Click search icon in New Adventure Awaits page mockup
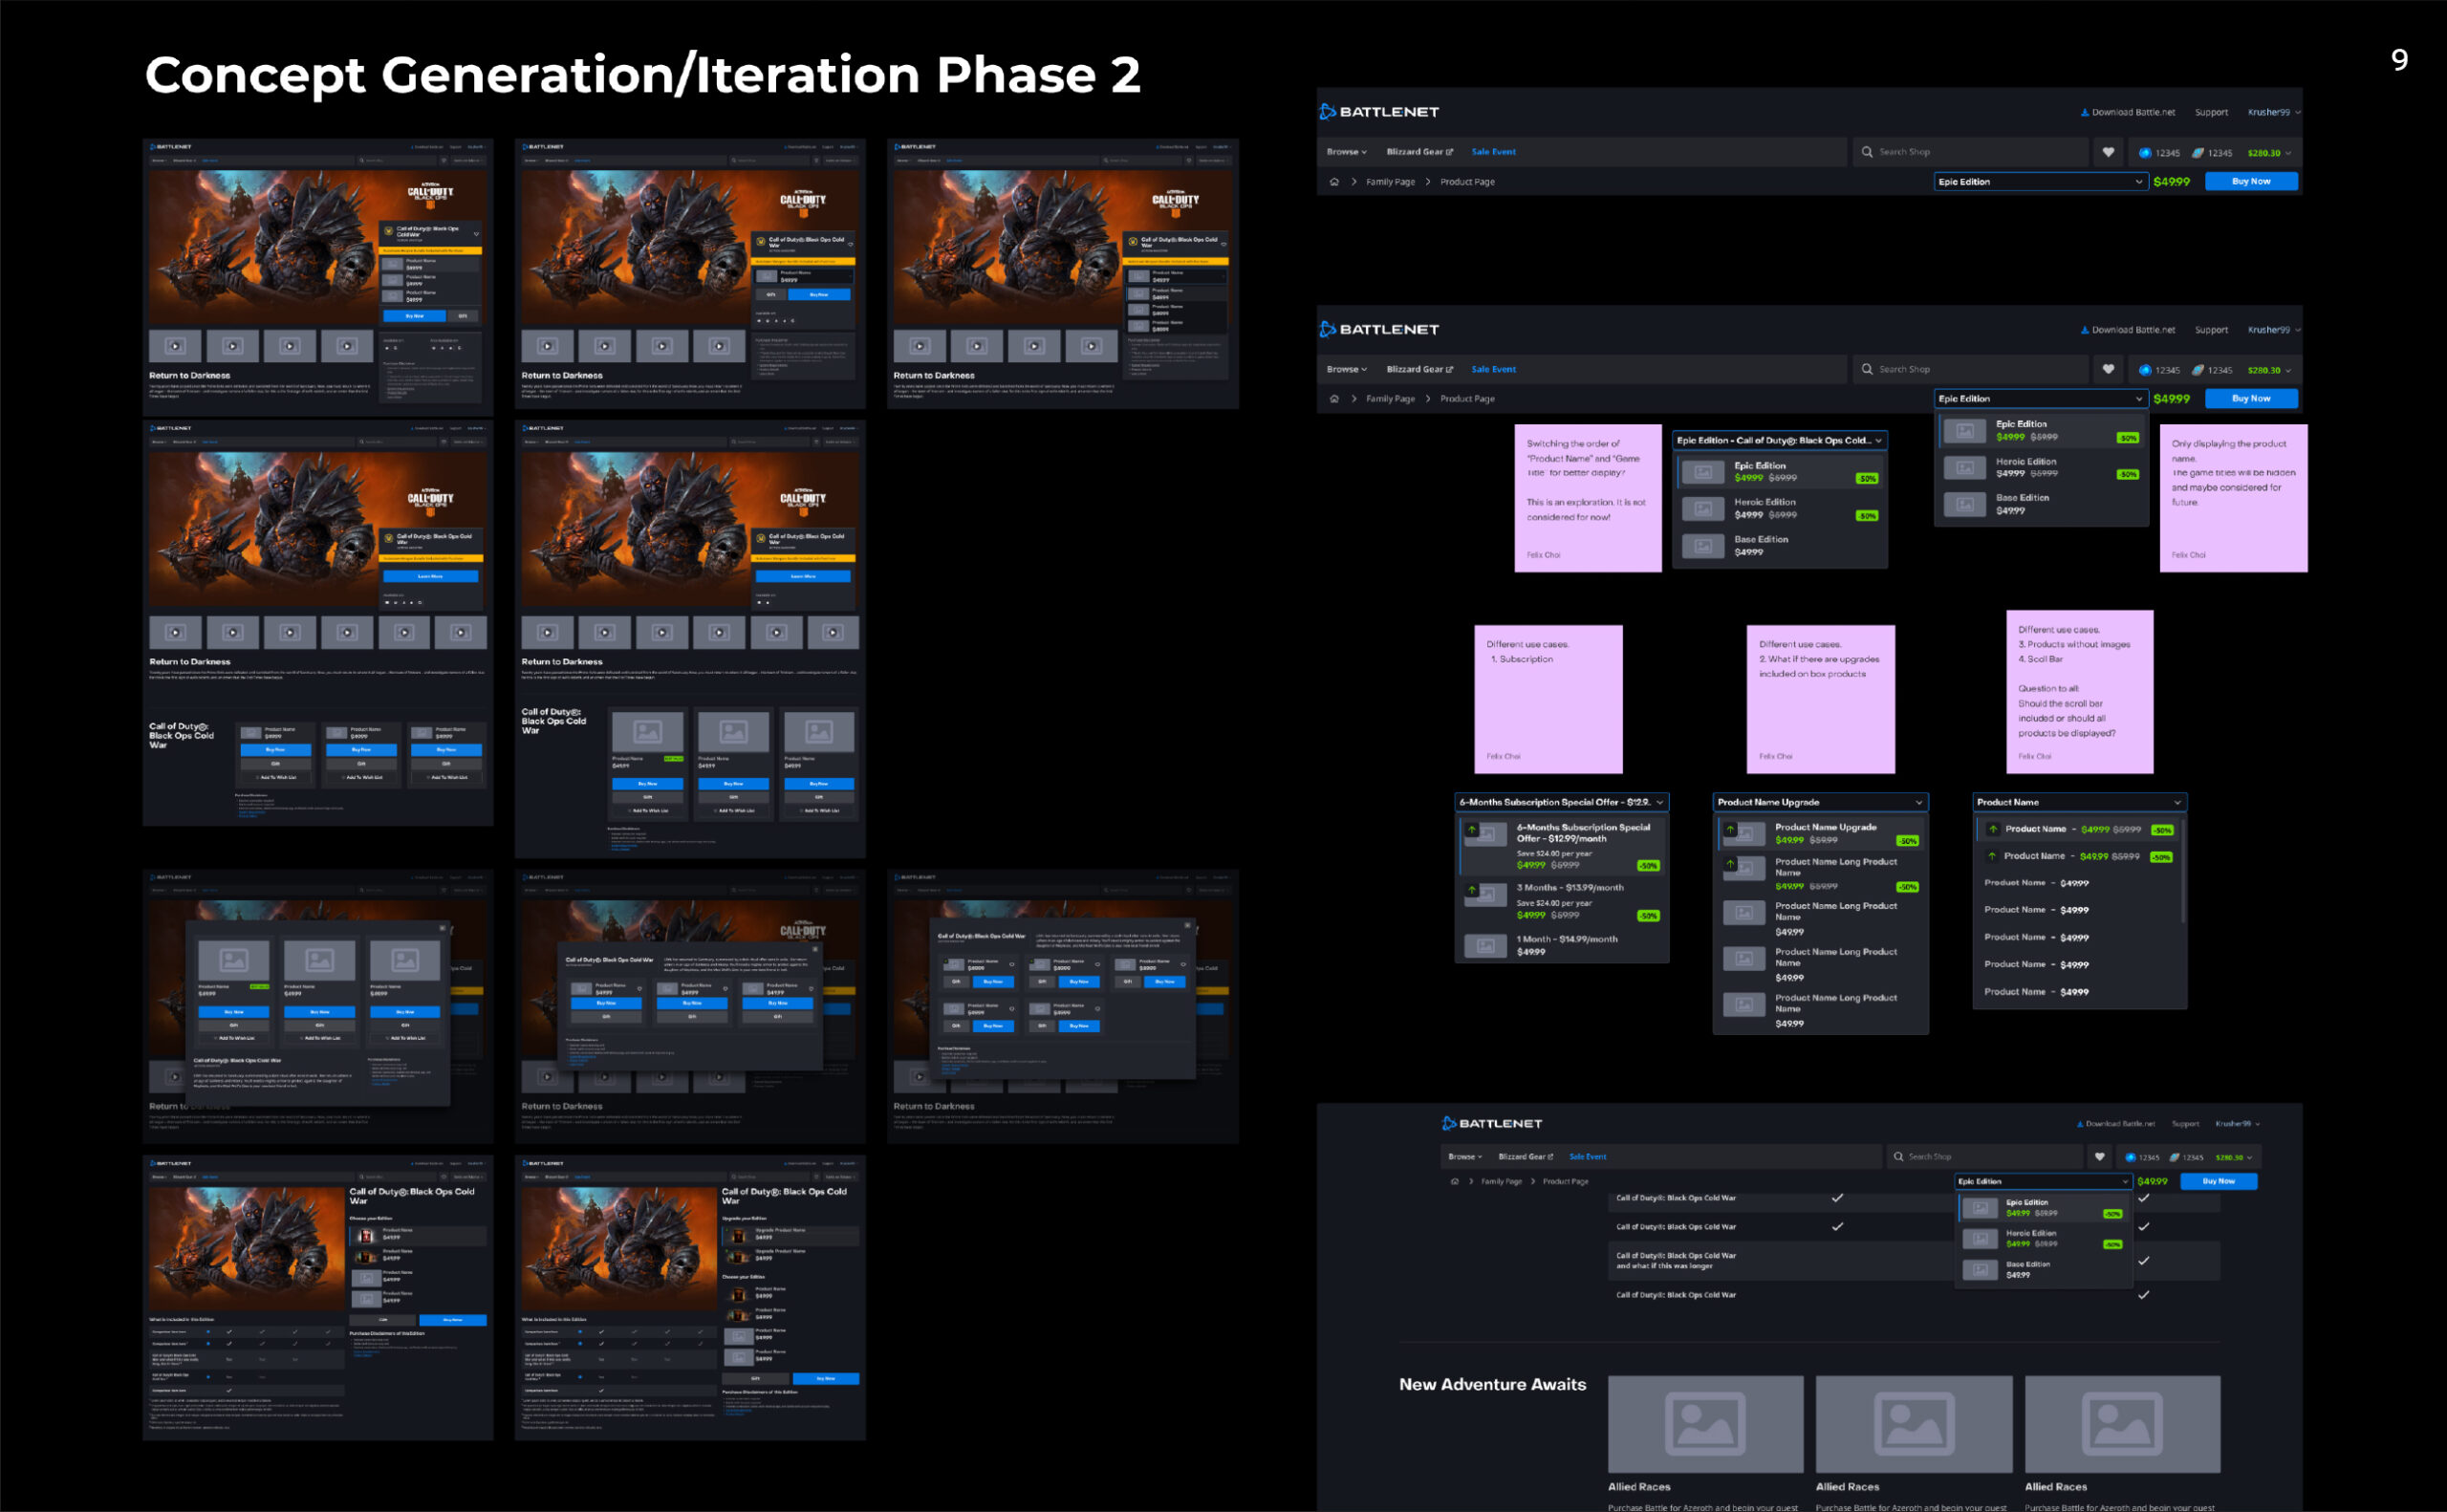The image size is (2447, 1512). tap(1898, 1157)
